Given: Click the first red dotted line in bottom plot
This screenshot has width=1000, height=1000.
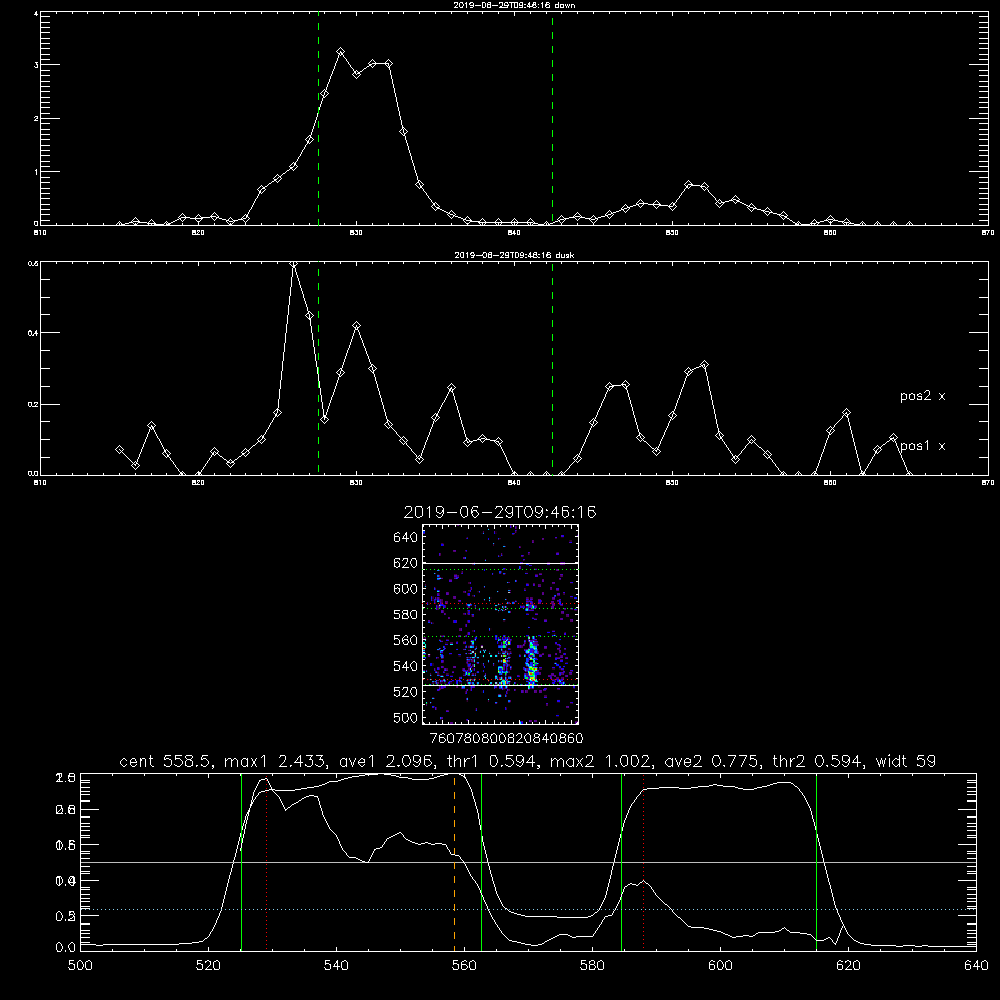Looking at the screenshot, I should tap(267, 862).
